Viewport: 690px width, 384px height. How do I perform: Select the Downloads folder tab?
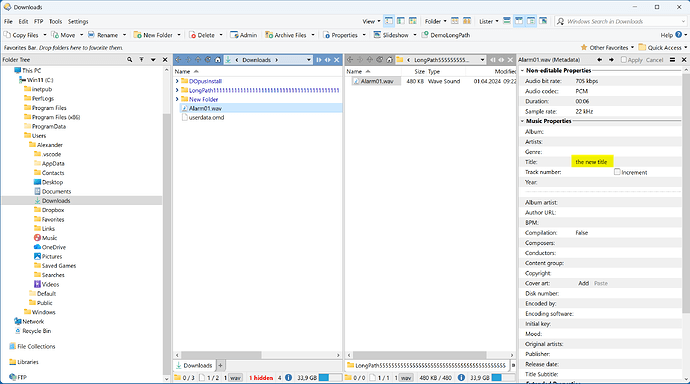click(x=194, y=365)
